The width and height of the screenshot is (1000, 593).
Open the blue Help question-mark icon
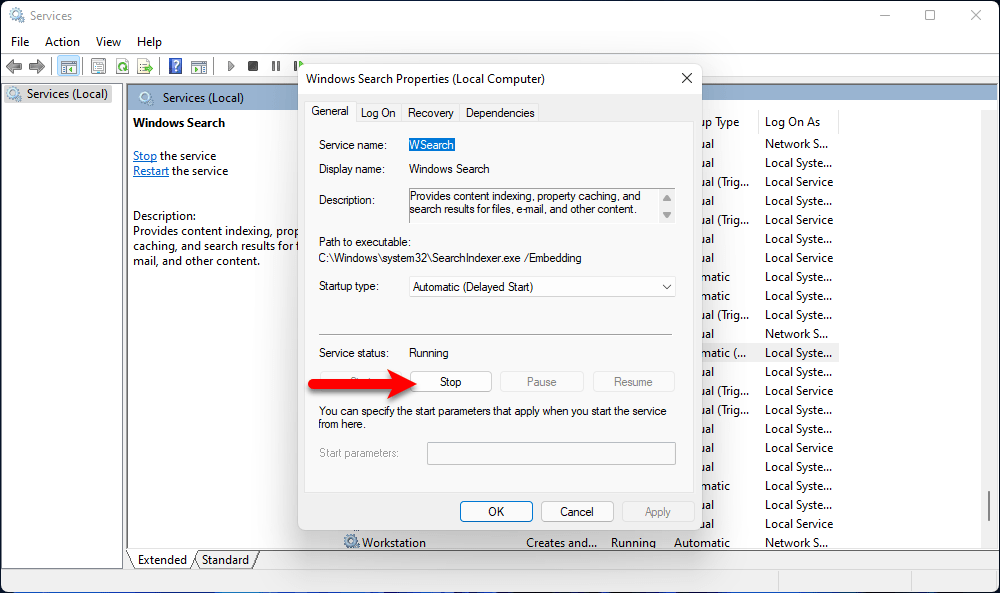pyautogui.click(x=175, y=66)
